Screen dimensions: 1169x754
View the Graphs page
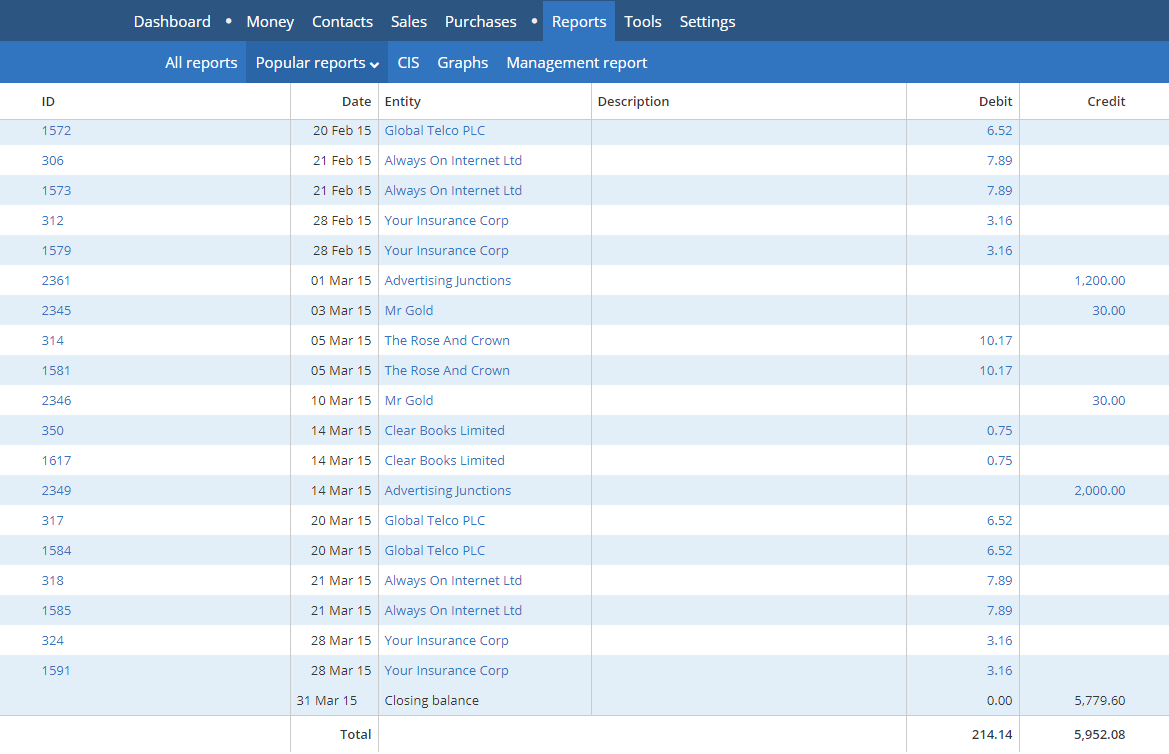462,63
